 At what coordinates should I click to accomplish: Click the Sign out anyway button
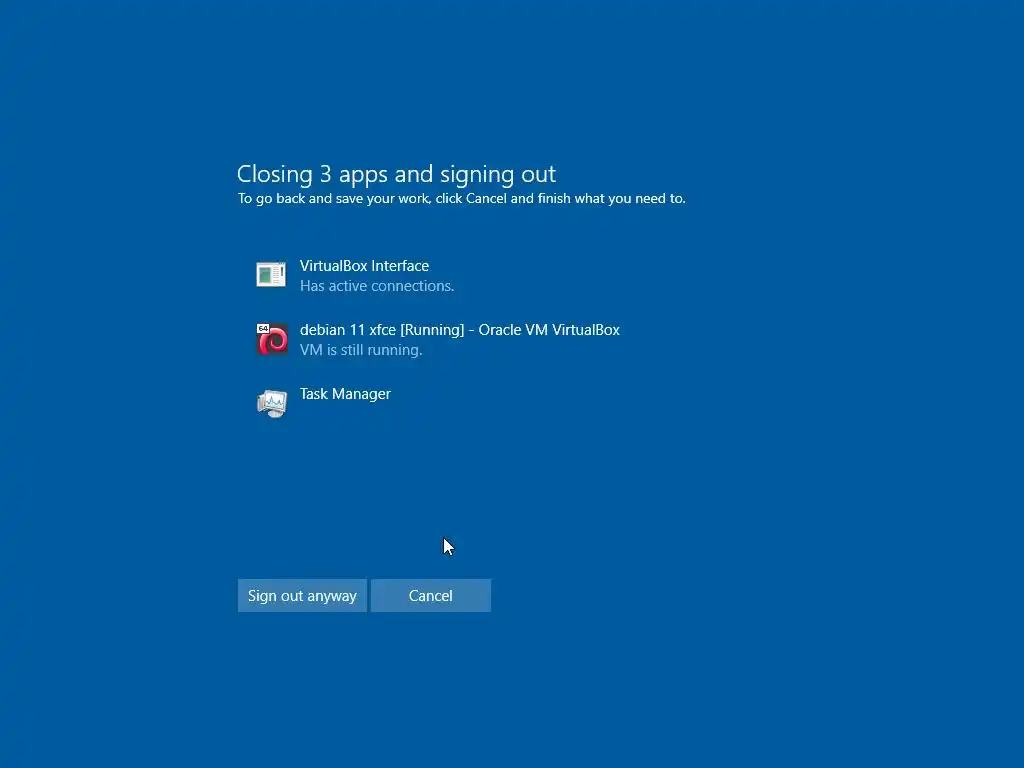point(302,596)
